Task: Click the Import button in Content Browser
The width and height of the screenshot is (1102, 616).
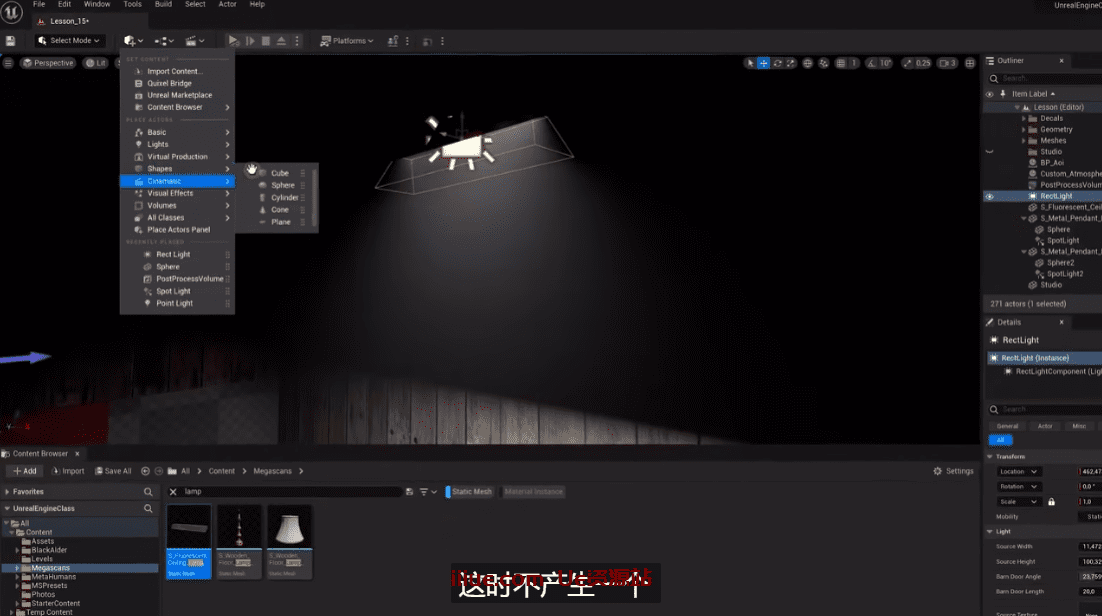Action: tap(68, 471)
